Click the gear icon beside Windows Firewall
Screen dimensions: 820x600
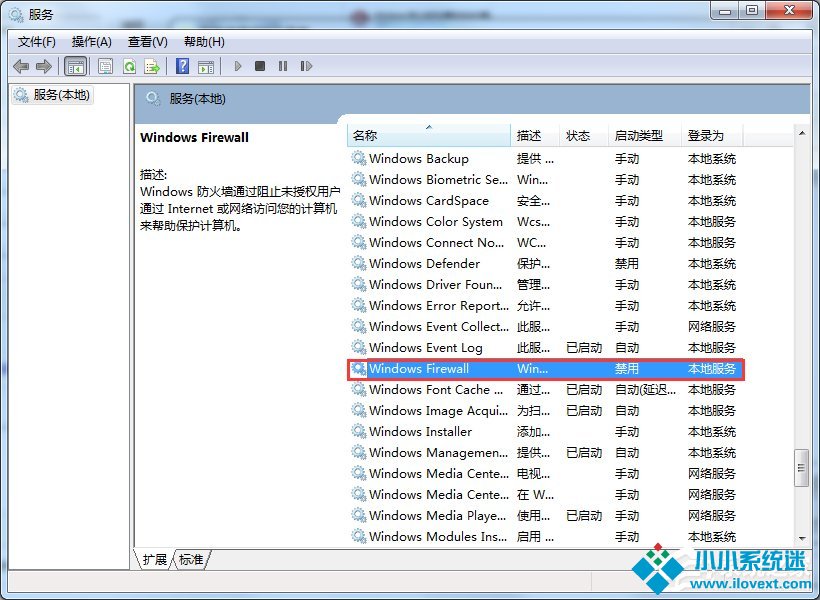click(359, 368)
